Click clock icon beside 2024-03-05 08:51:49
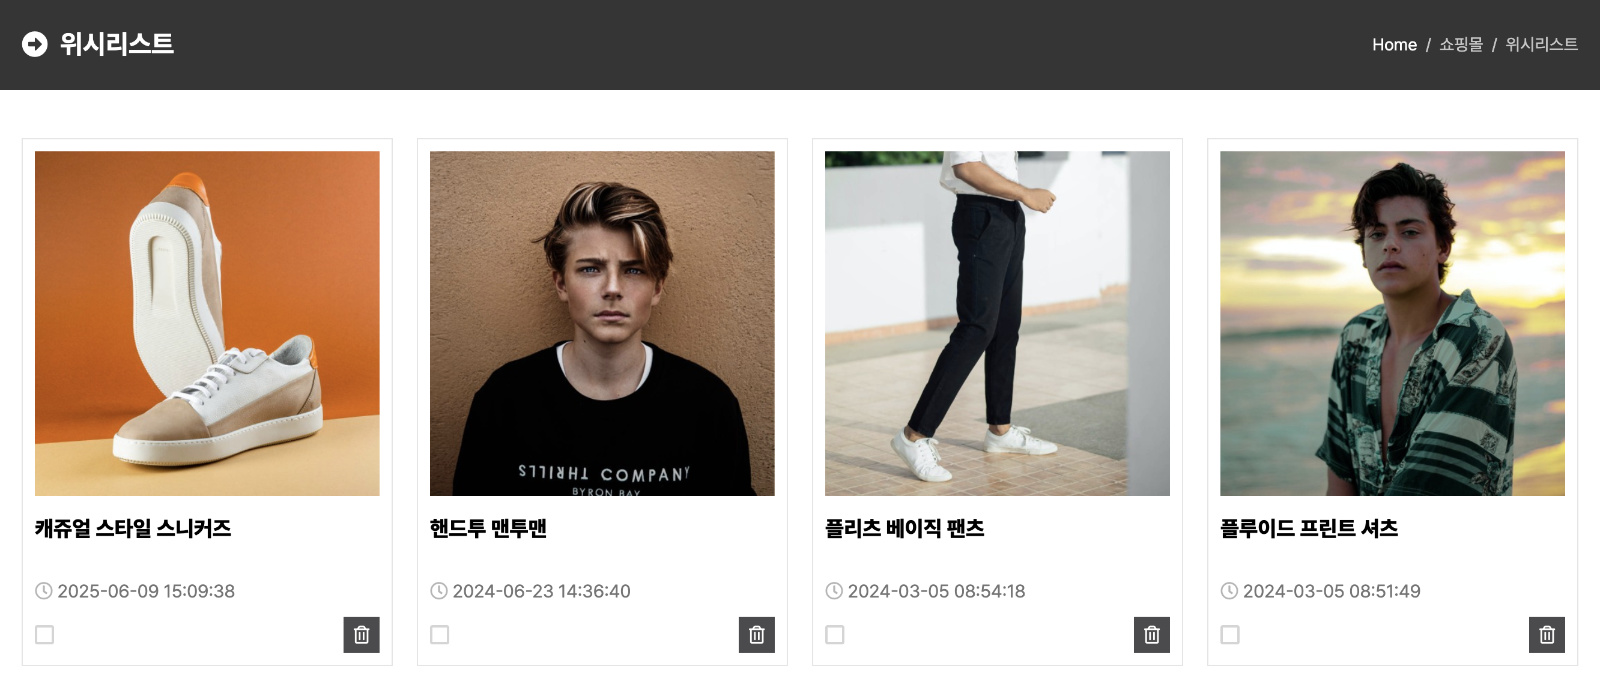This screenshot has width=1600, height=687. (1229, 591)
